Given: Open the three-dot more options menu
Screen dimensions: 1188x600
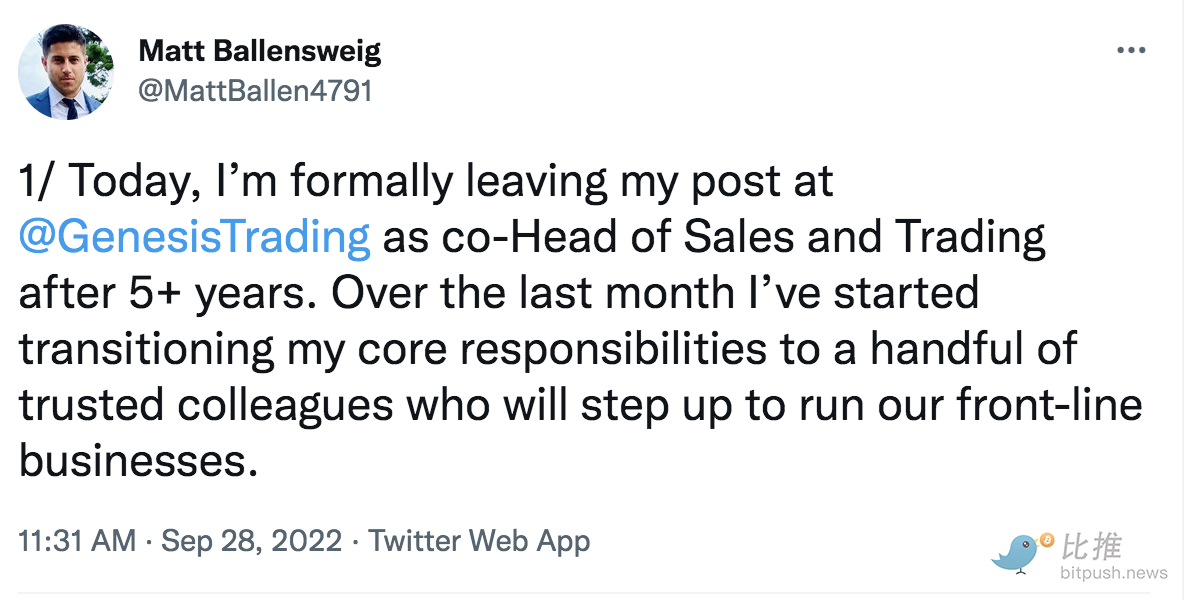Looking at the screenshot, I should (1131, 51).
